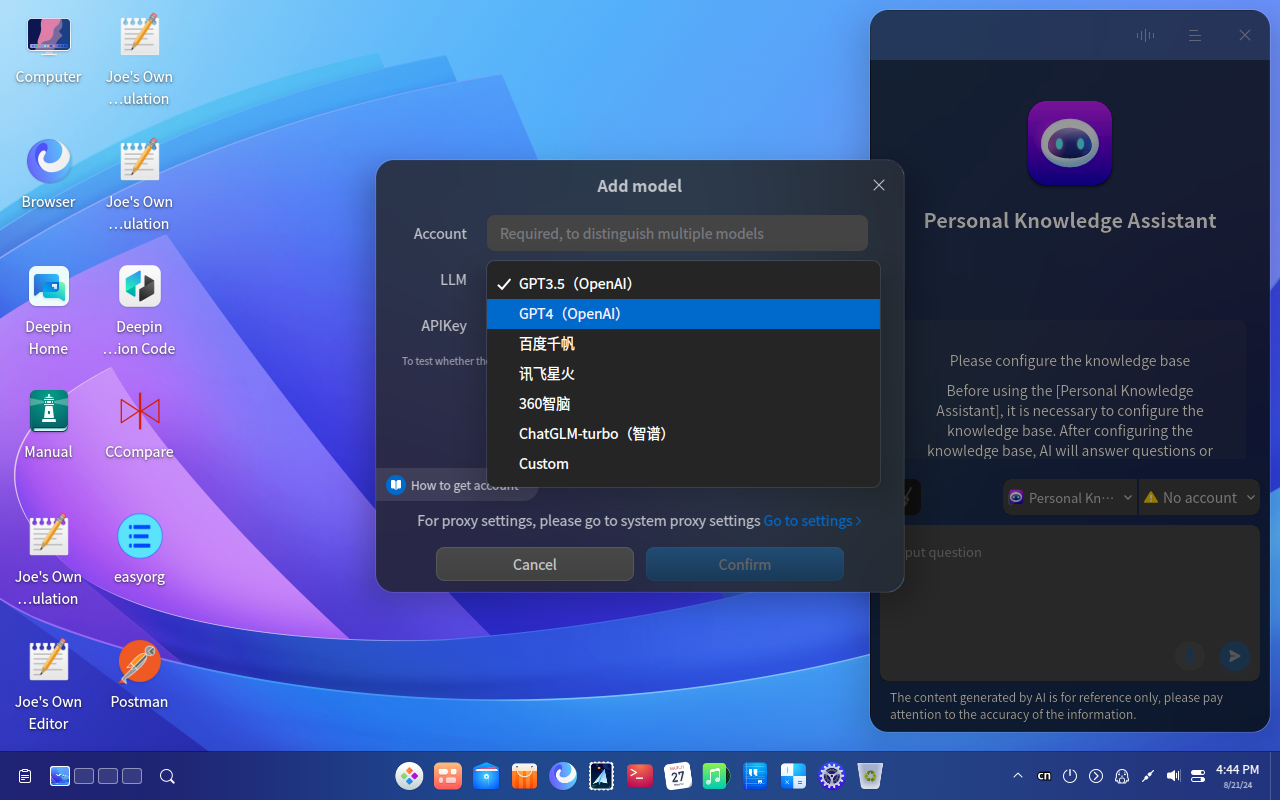Open the CCompare application

click(x=139, y=410)
